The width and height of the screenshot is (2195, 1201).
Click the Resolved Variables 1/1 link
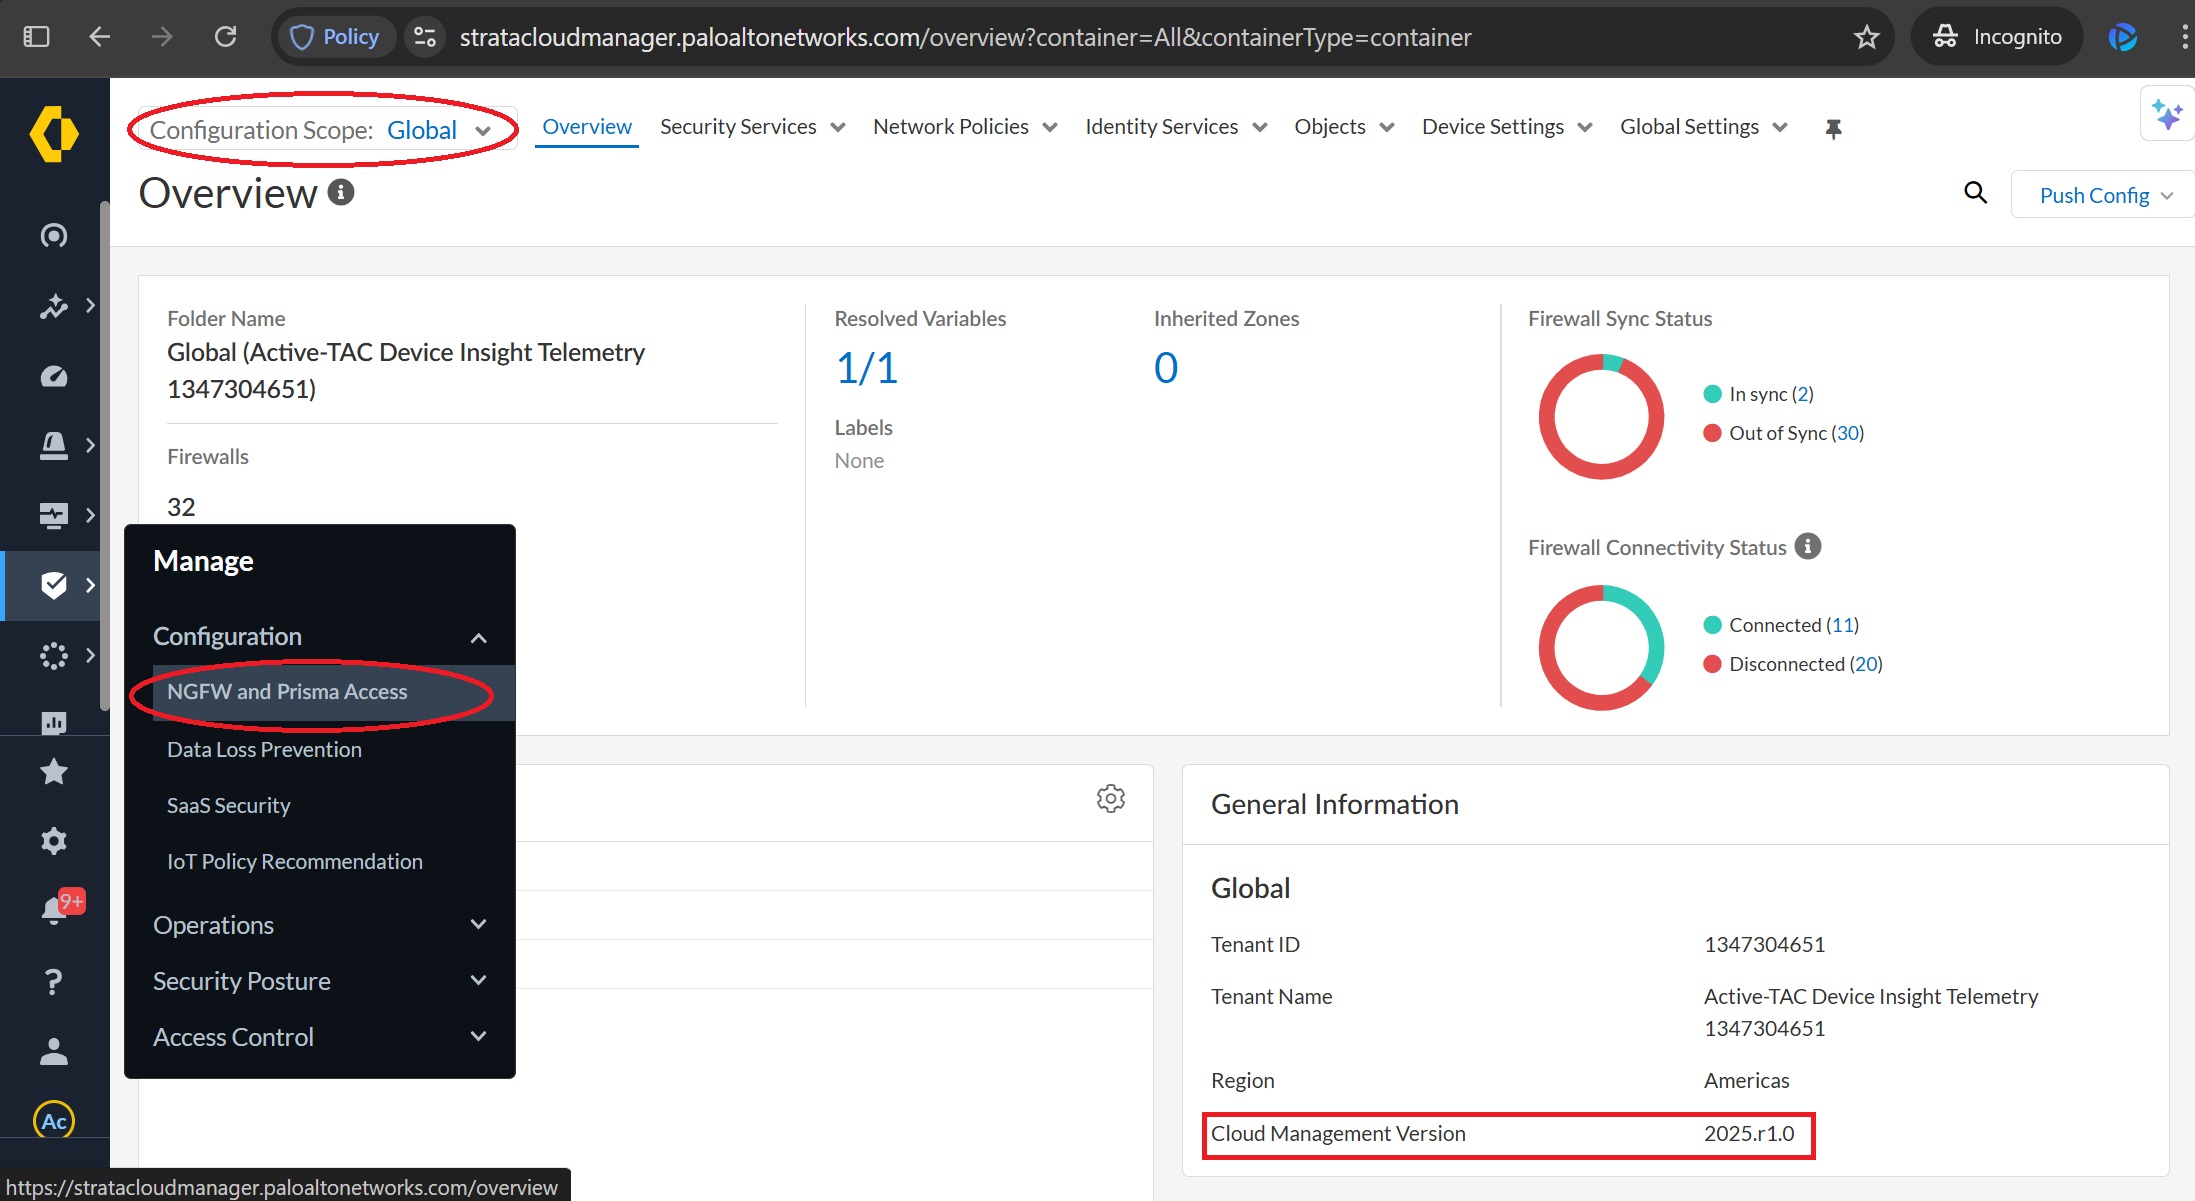866,368
